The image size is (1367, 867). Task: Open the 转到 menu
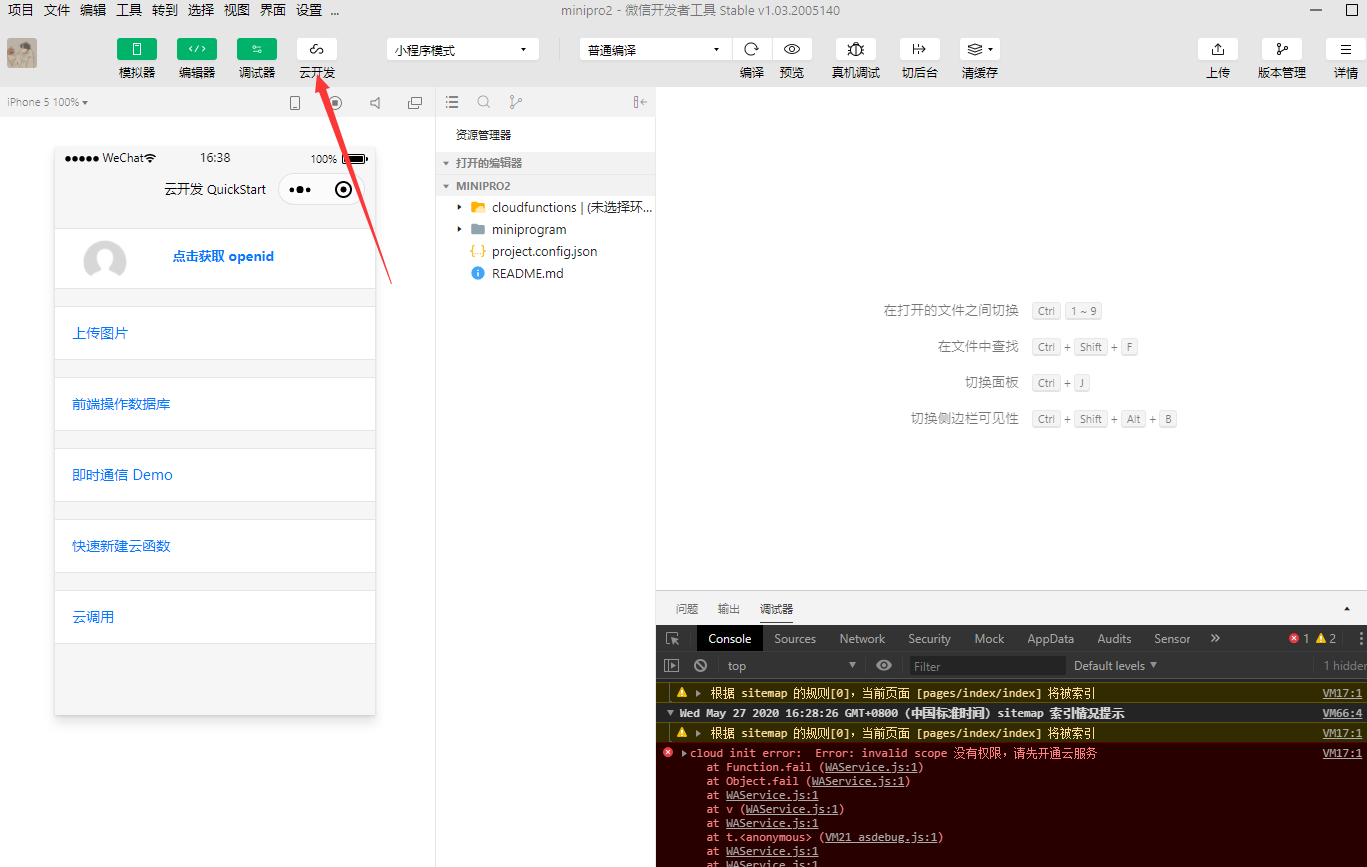click(x=165, y=10)
